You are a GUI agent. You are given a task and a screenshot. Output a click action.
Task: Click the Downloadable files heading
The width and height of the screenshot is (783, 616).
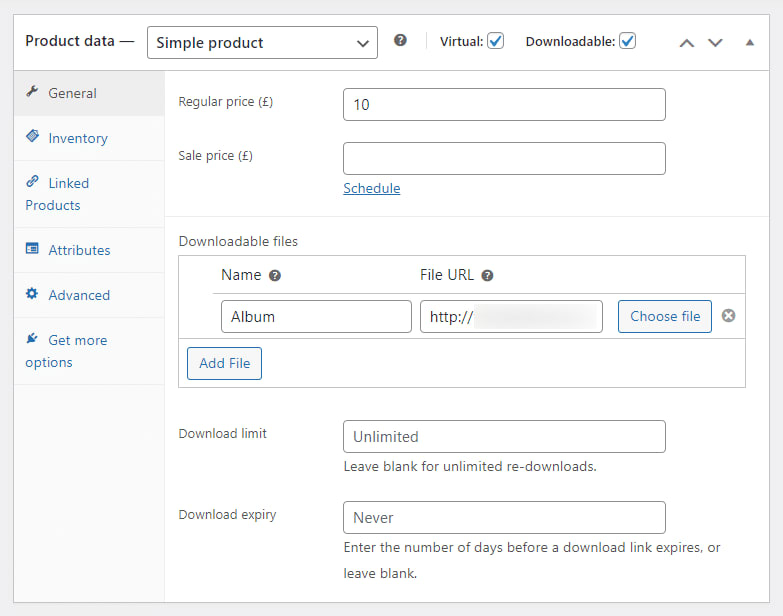coord(238,242)
